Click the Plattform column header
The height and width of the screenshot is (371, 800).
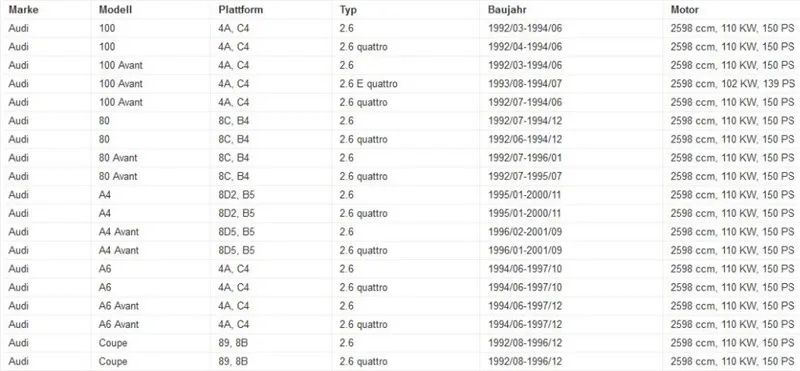(x=241, y=10)
